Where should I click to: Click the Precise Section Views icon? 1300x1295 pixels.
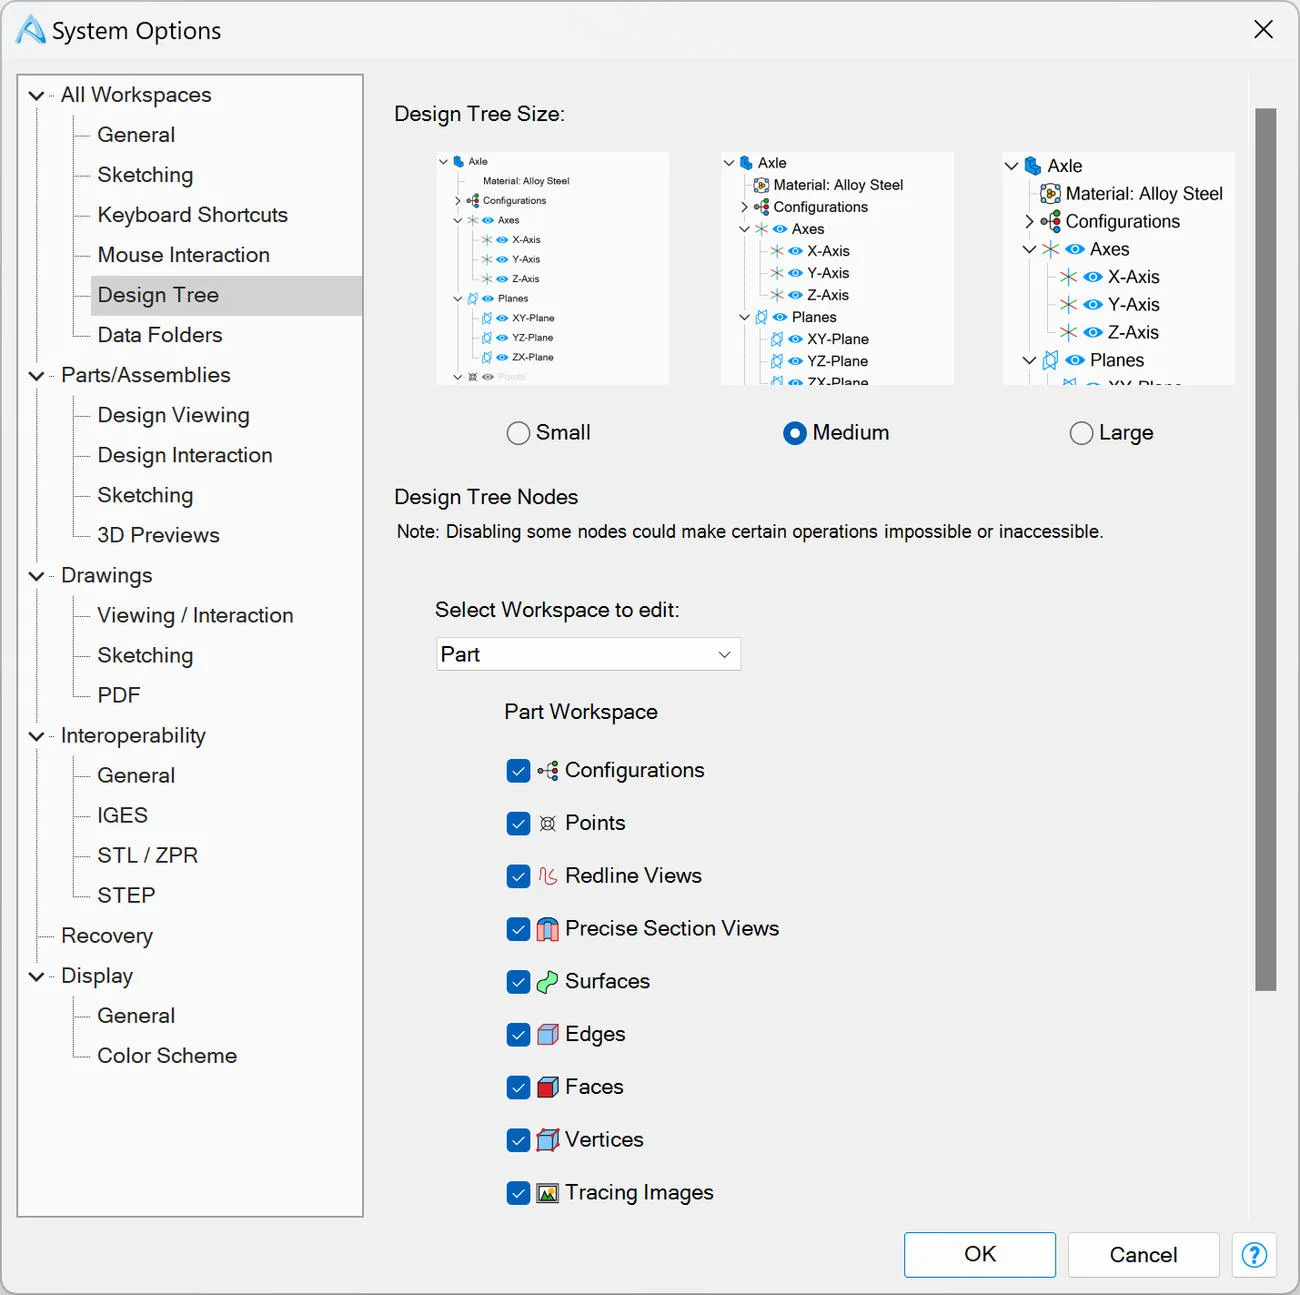tap(547, 929)
